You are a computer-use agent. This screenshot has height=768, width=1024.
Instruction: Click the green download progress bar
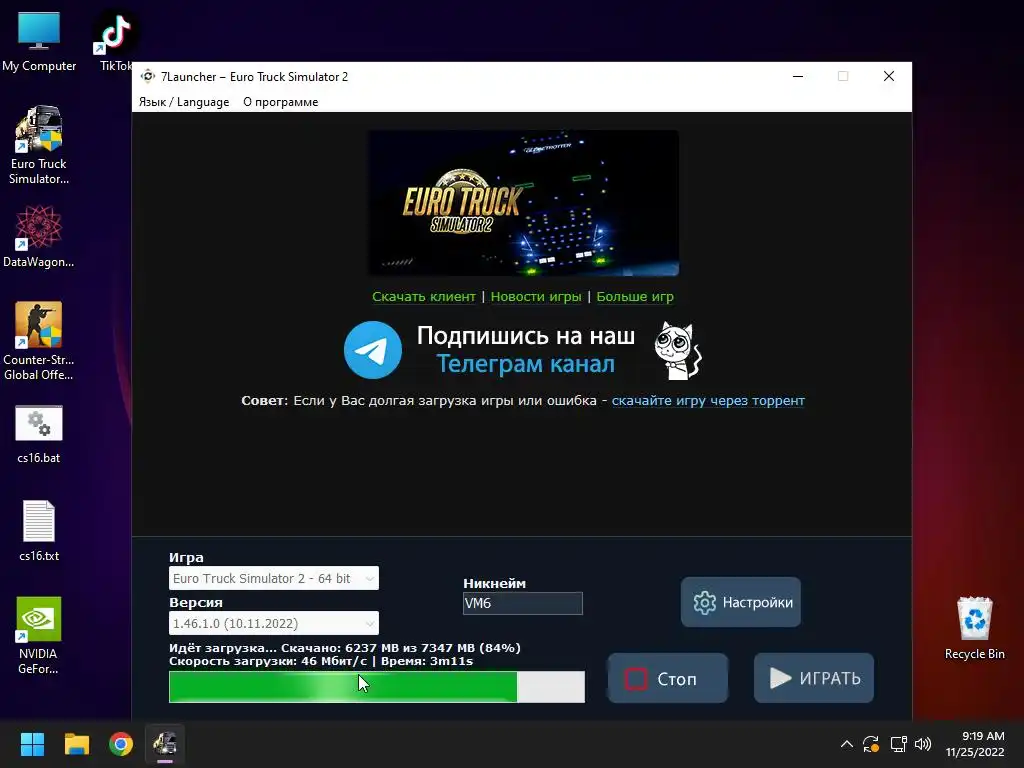[377, 687]
